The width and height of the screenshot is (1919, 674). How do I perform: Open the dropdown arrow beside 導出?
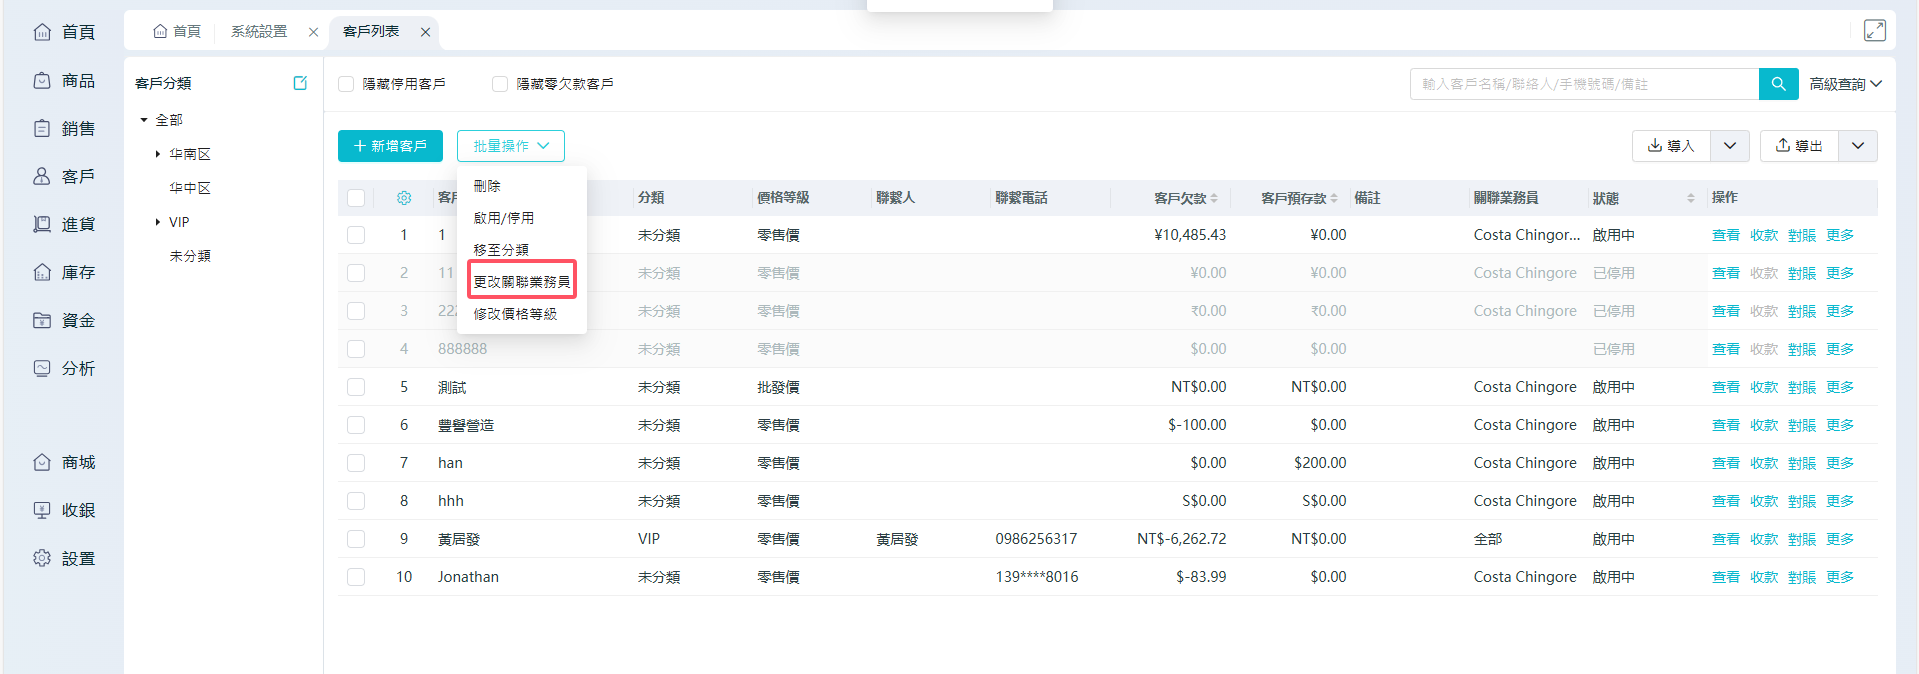coord(1857,146)
